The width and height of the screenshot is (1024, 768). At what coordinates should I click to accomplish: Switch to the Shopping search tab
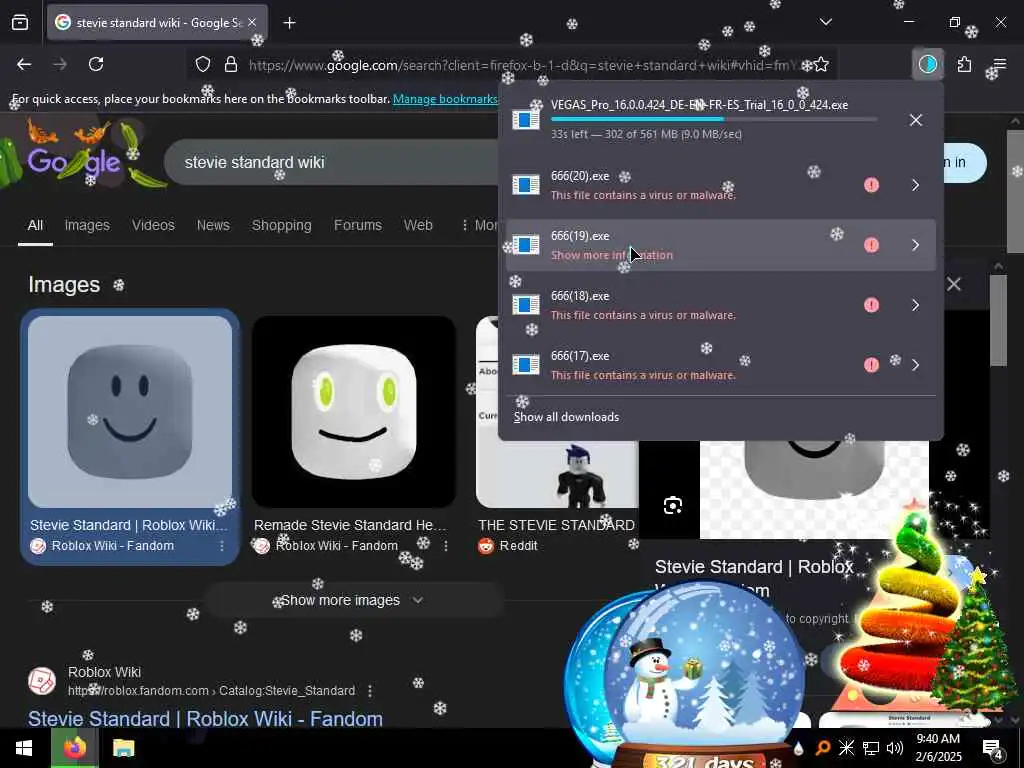point(281,225)
